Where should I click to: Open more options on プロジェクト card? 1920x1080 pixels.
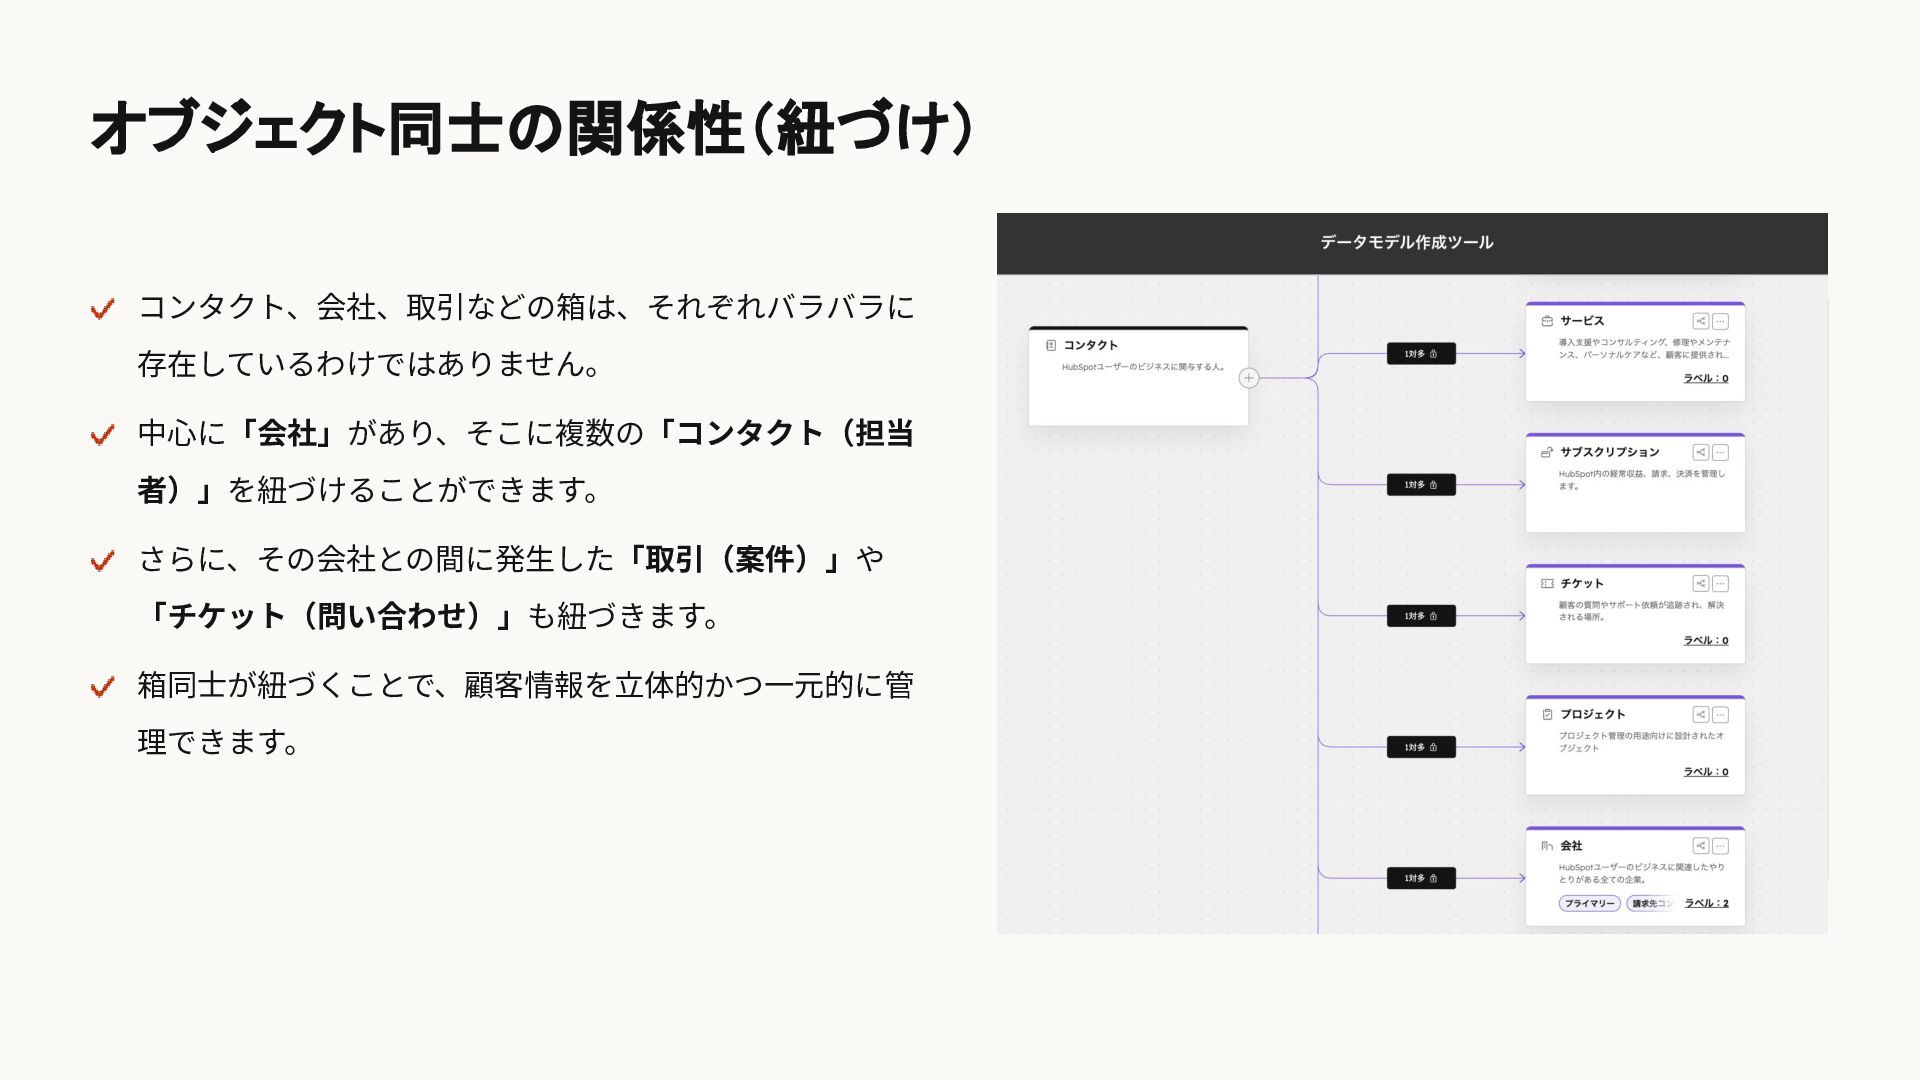pos(1720,714)
